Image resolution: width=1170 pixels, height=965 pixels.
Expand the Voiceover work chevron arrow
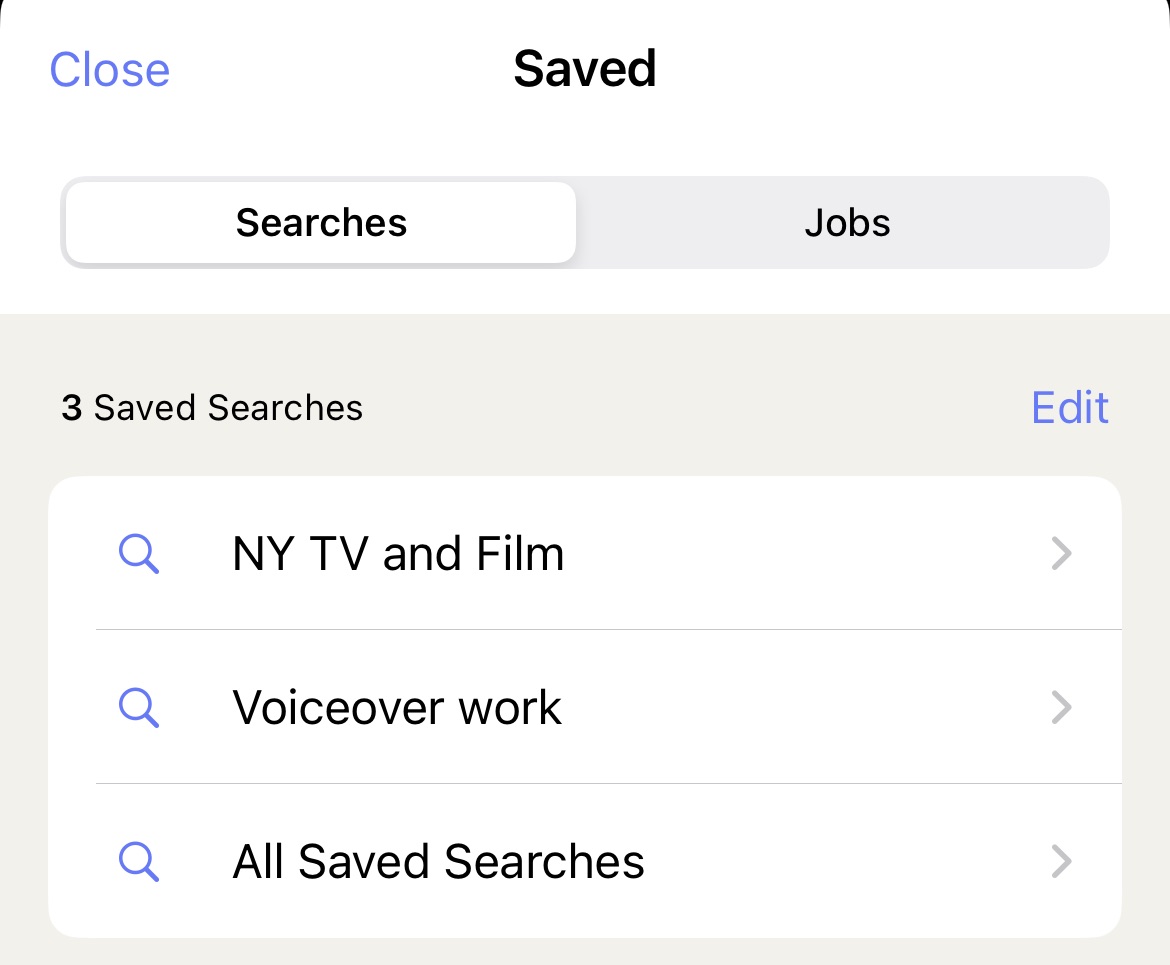[1061, 708]
